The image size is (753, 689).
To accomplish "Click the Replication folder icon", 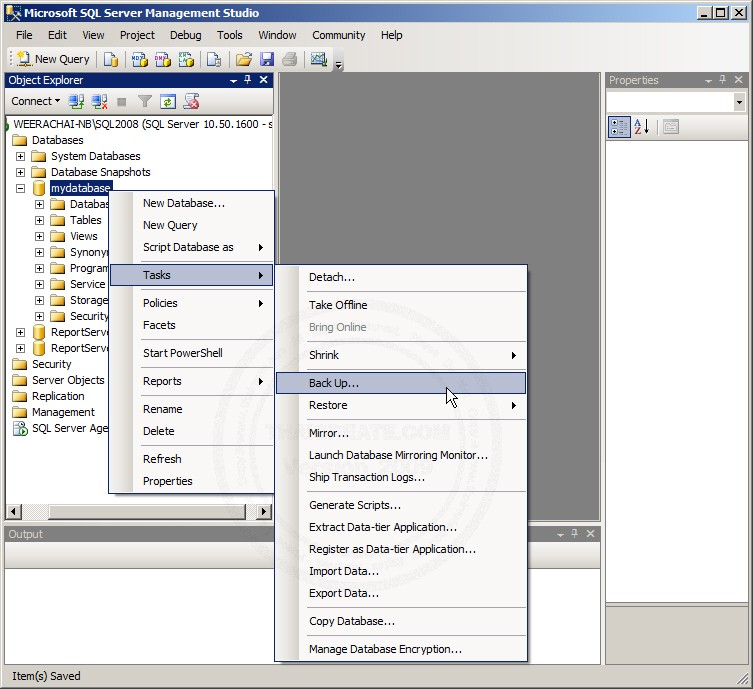I will click(20, 396).
